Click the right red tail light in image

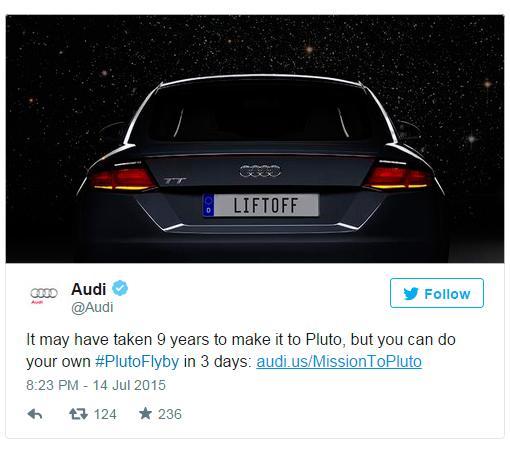tap(398, 178)
